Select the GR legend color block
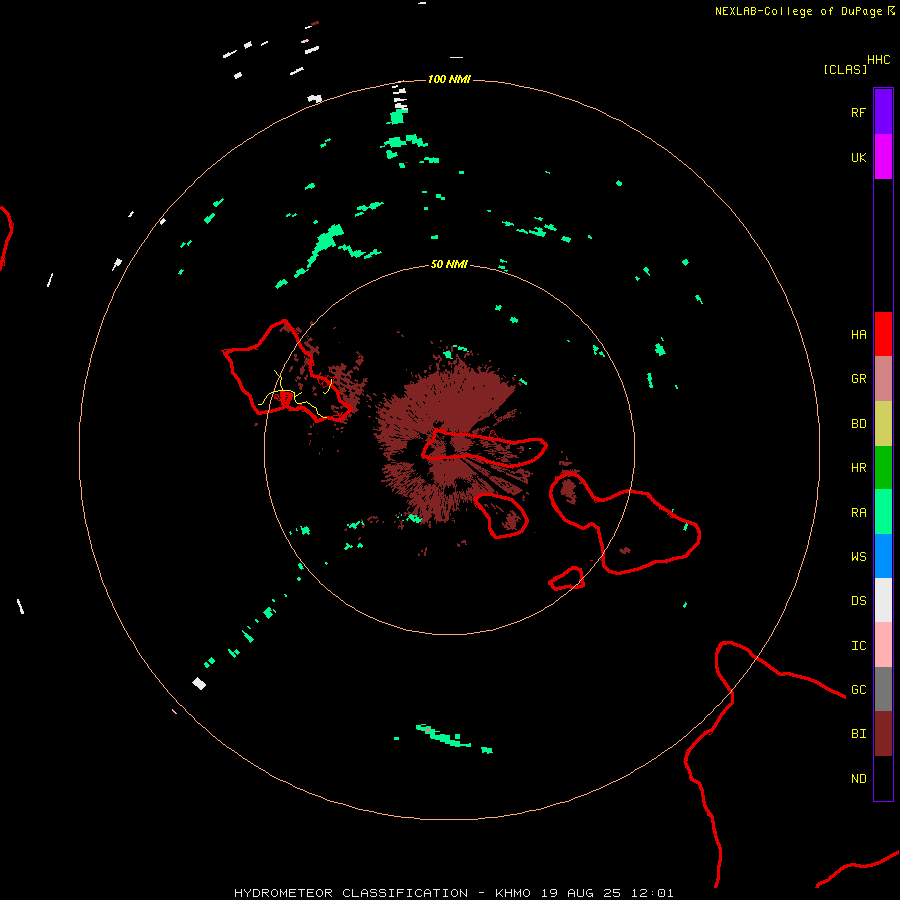This screenshot has width=900, height=900. 883,379
